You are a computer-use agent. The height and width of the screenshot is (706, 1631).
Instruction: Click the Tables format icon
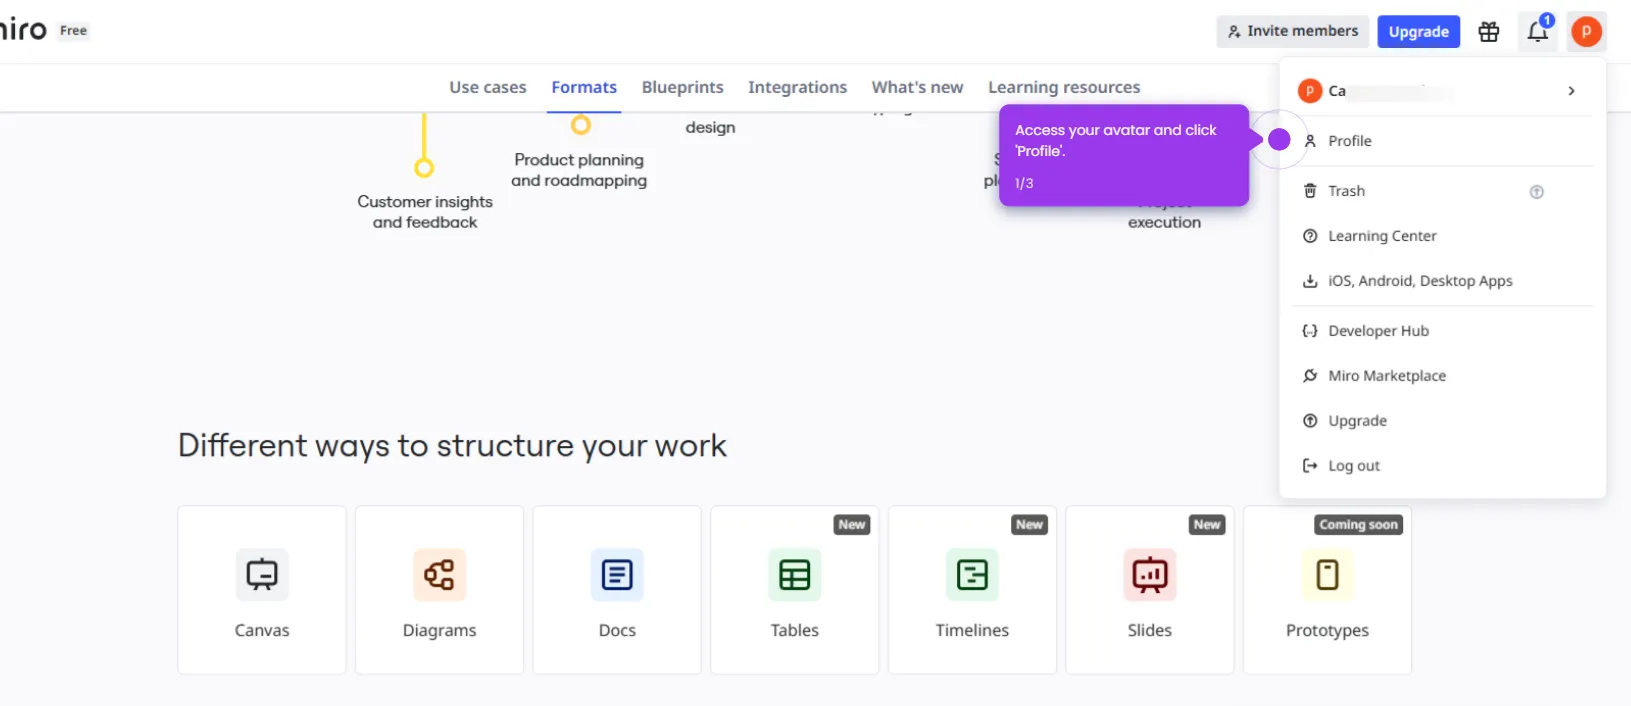click(795, 575)
